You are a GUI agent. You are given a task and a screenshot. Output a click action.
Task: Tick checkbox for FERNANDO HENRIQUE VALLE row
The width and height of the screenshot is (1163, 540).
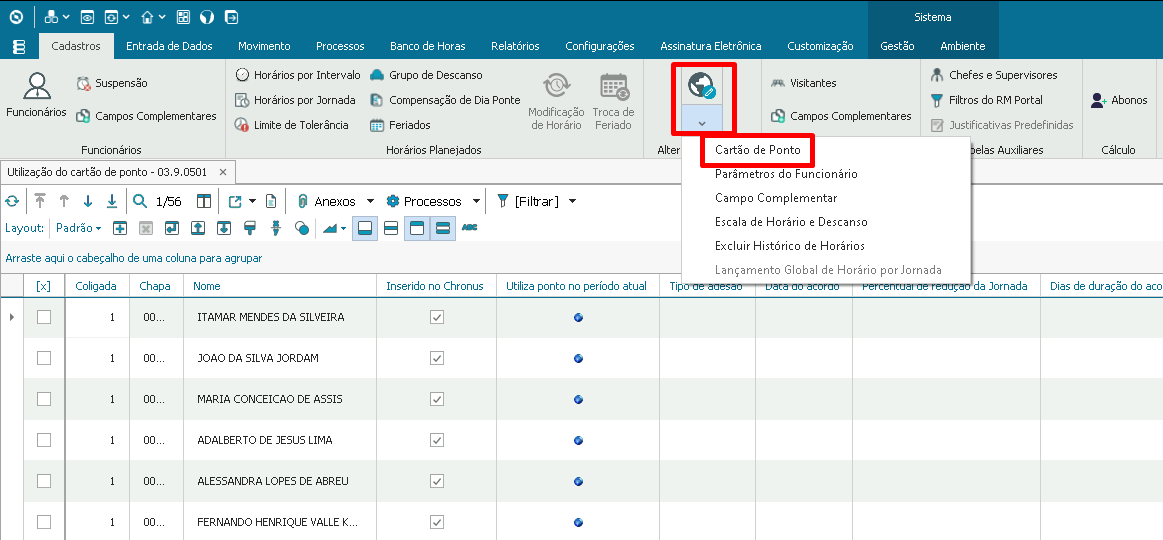coord(44,521)
